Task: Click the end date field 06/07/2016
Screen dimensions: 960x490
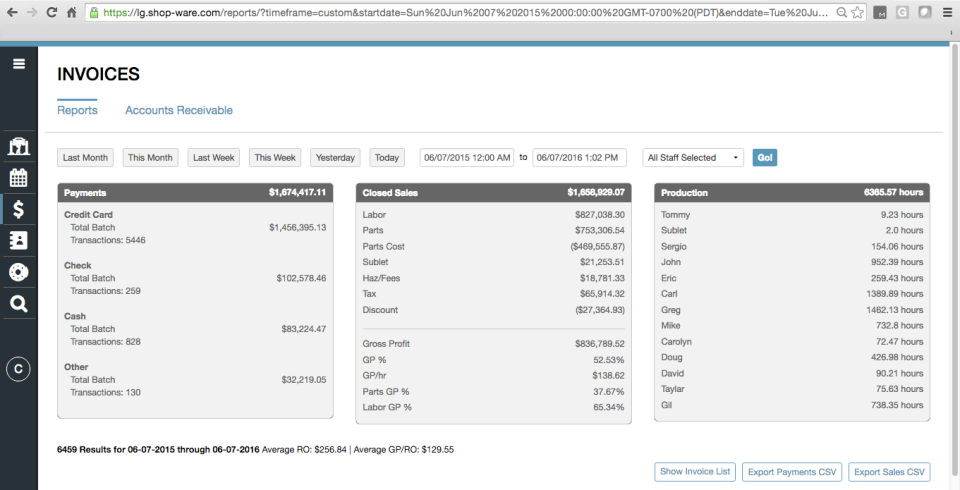Action: pyautogui.click(x=579, y=157)
